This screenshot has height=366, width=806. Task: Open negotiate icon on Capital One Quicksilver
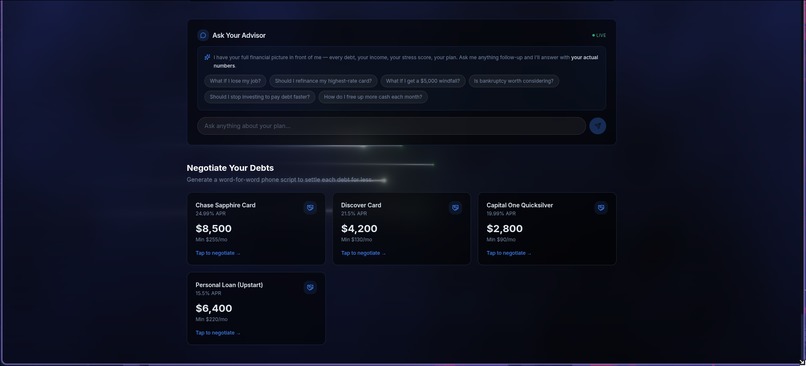coord(601,208)
